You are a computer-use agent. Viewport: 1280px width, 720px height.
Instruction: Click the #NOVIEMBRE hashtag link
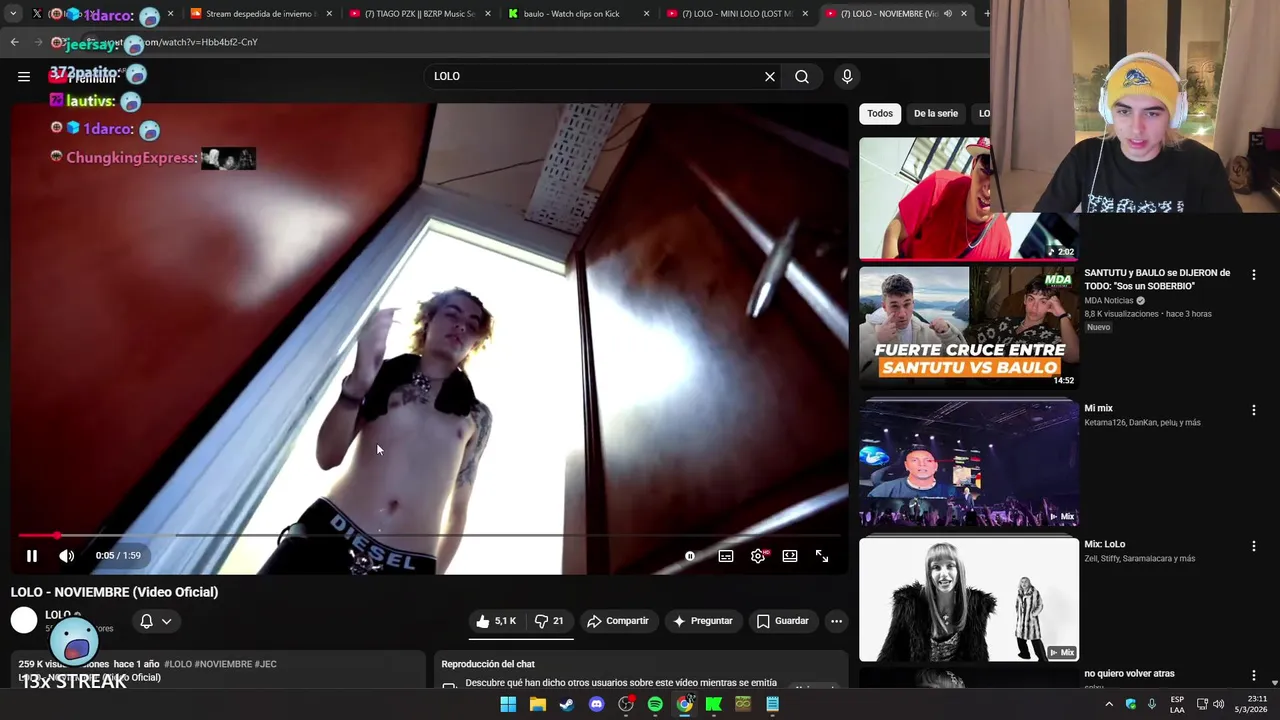223,664
